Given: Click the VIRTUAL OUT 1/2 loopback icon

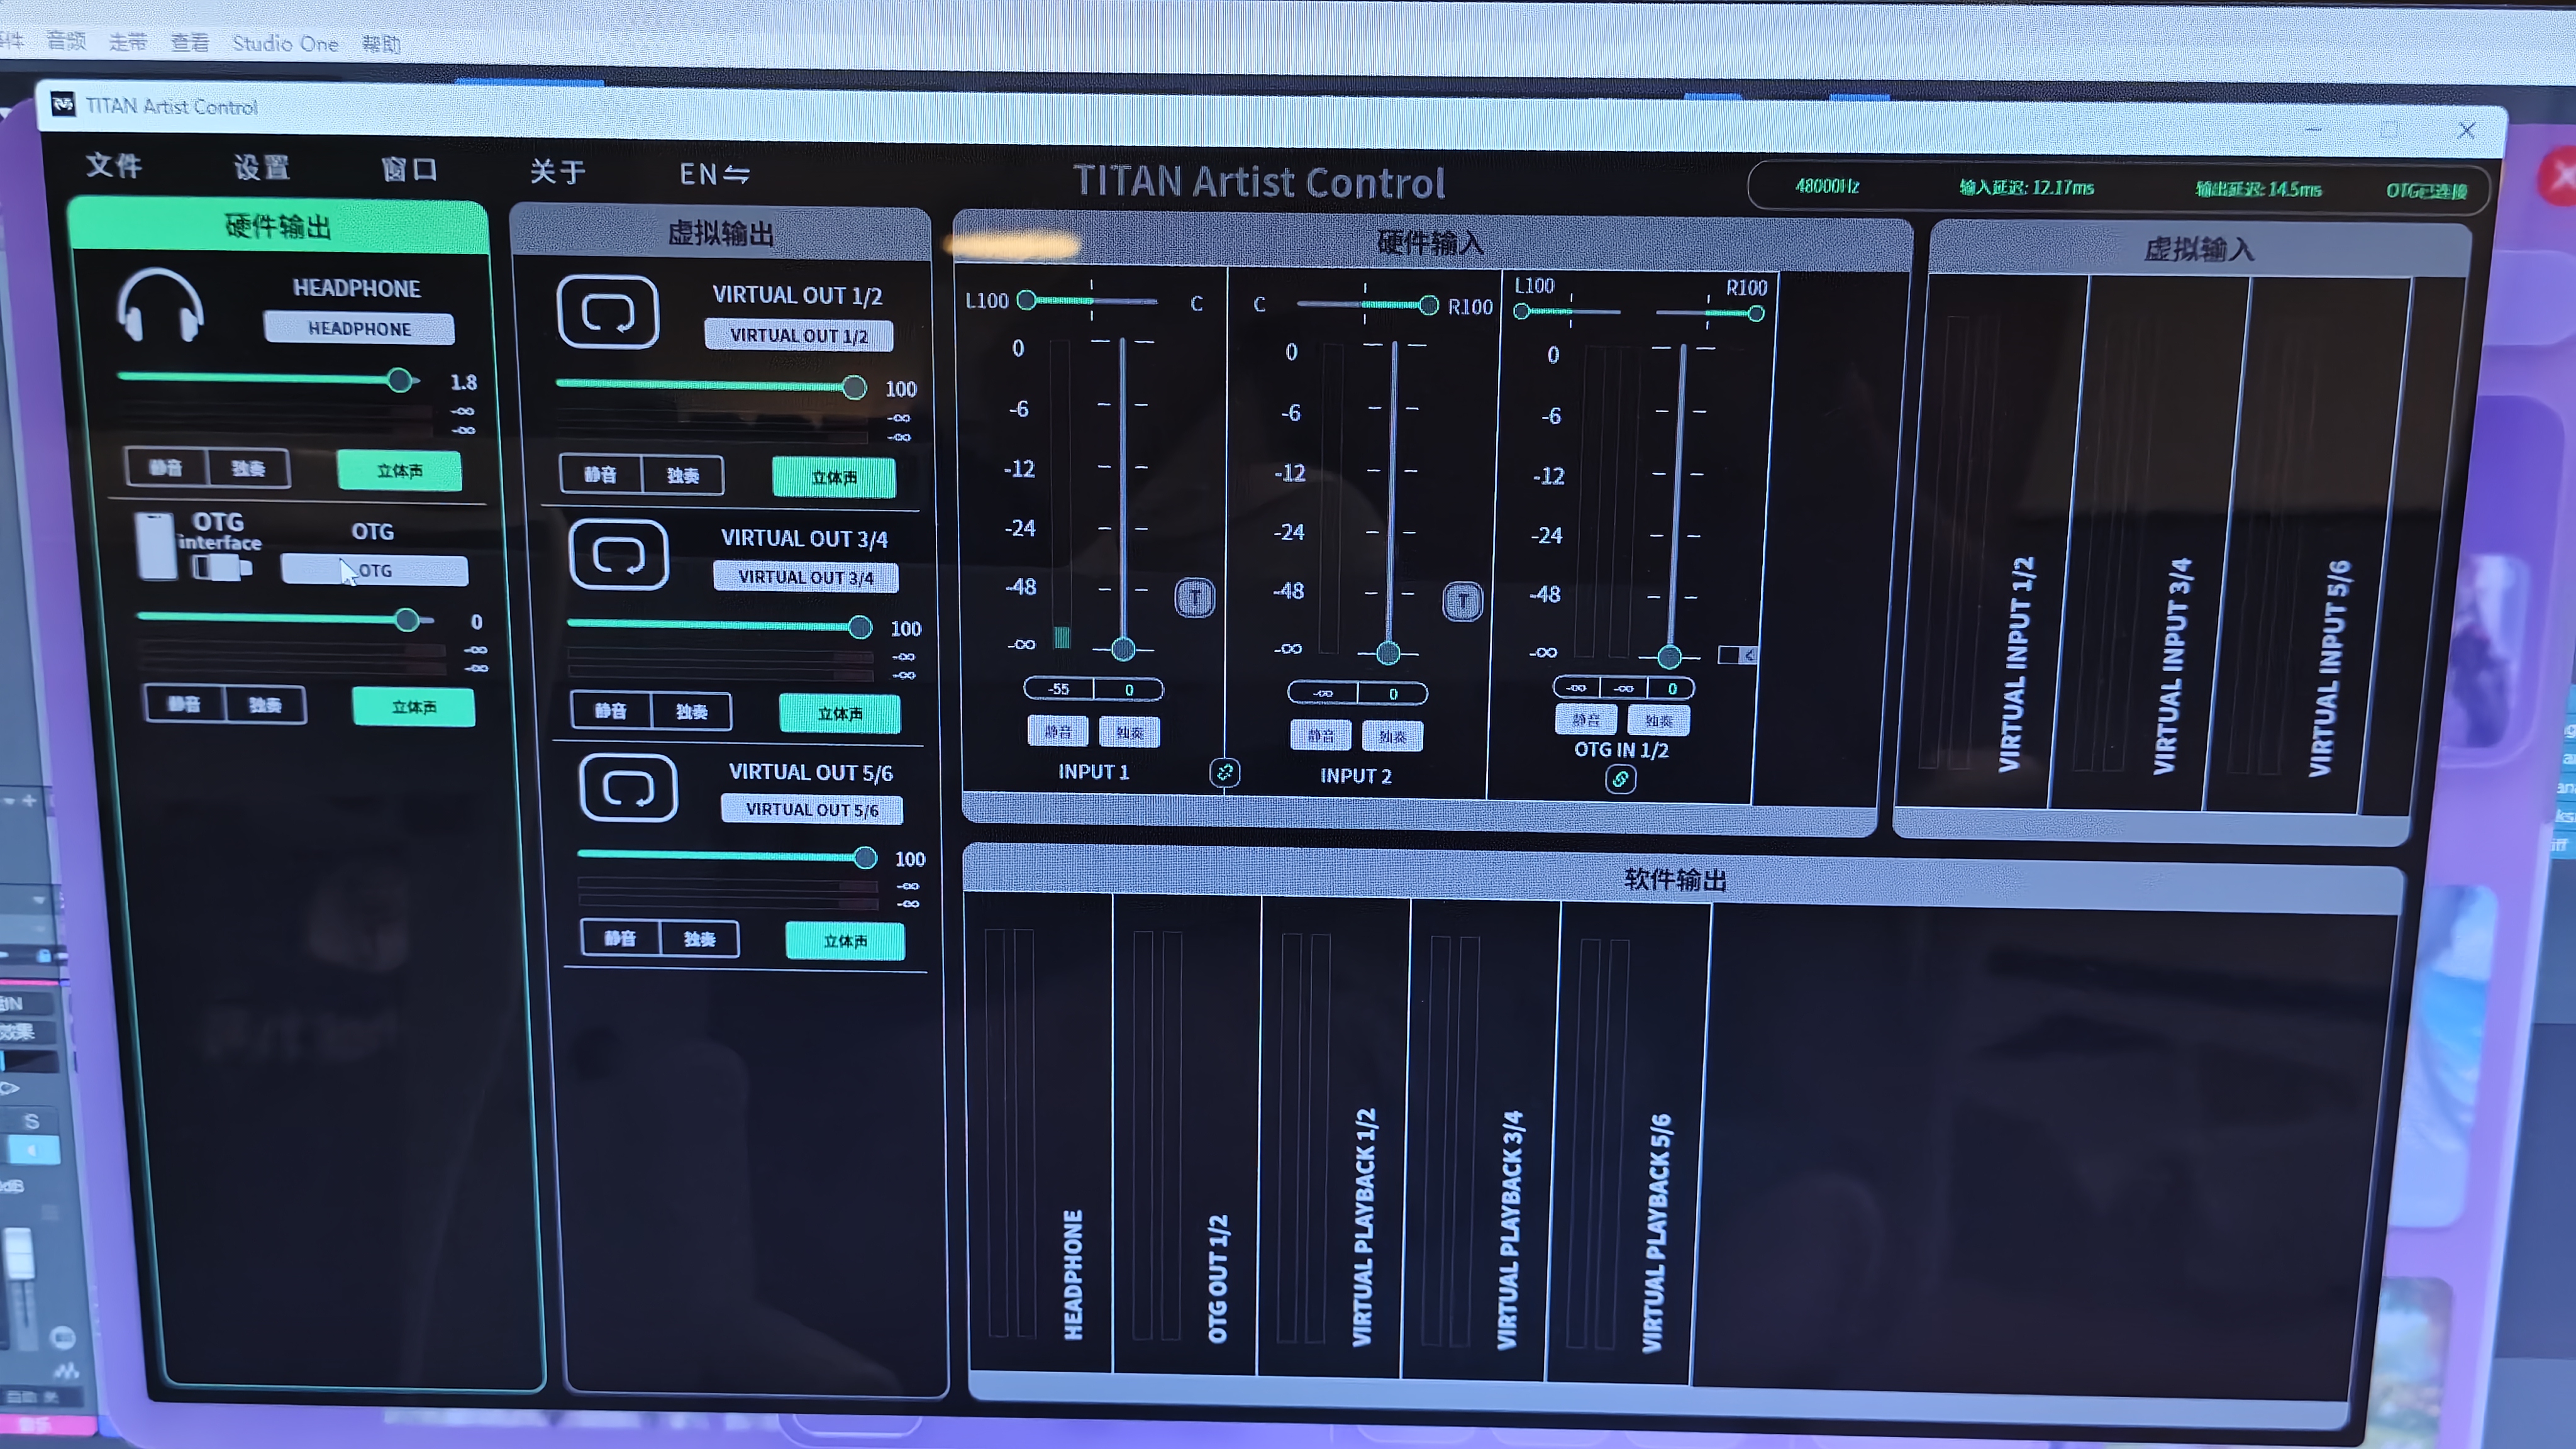Looking at the screenshot, I should pyautogui.click(x=607, y=312).
